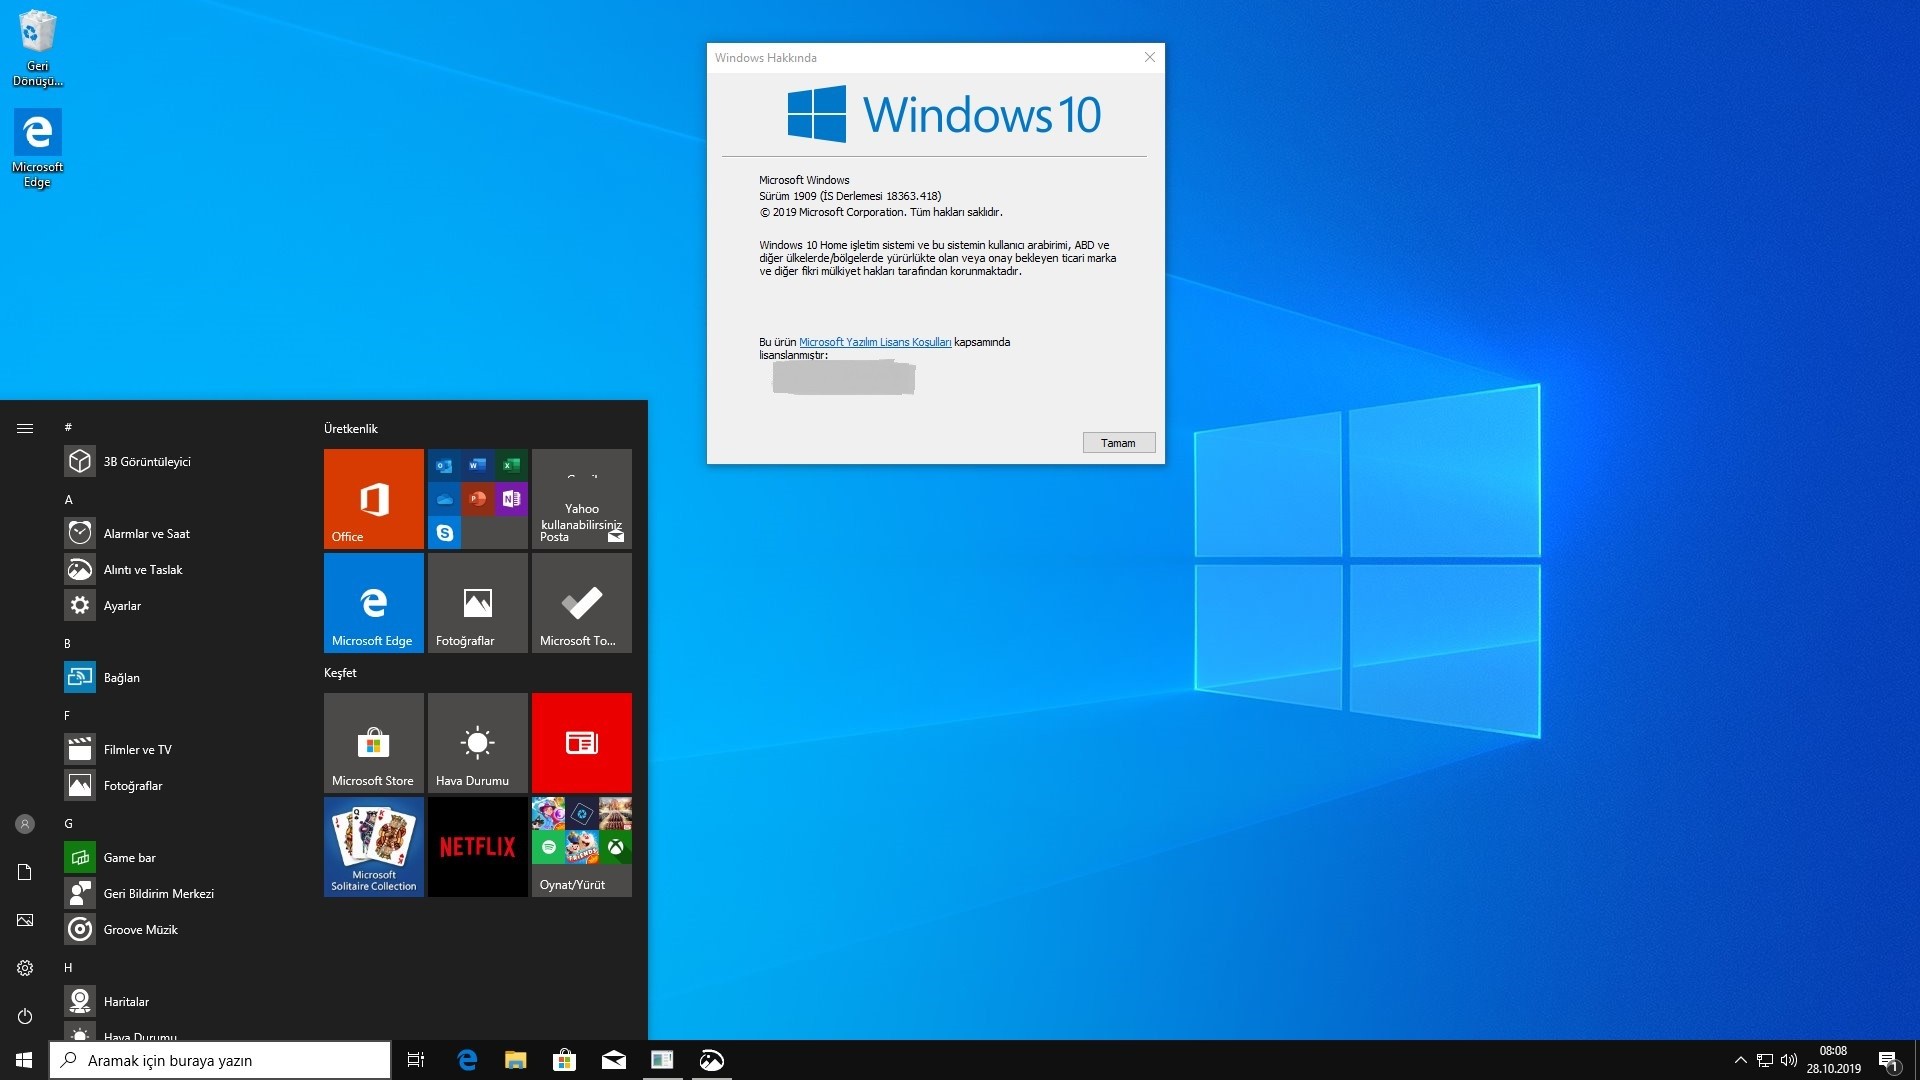Image resolution: width=1920 pixels, height=1080 pixels.
Task: Click the Excel icon in Office apps tile
Action: coord(511,465)
